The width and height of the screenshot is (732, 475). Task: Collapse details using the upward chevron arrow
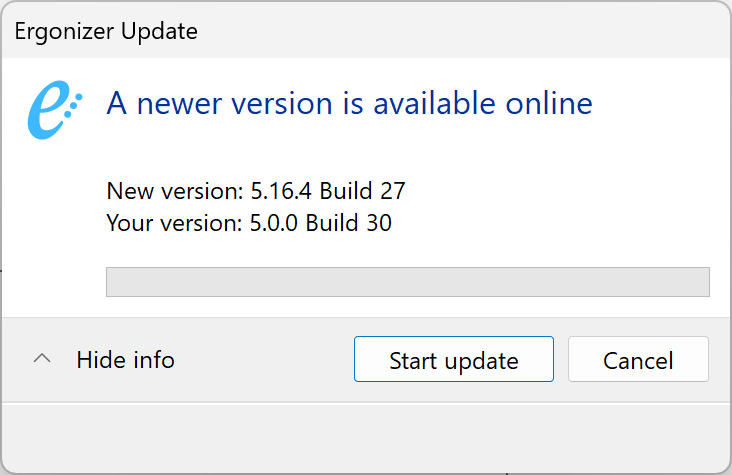(x=42, y=359)
